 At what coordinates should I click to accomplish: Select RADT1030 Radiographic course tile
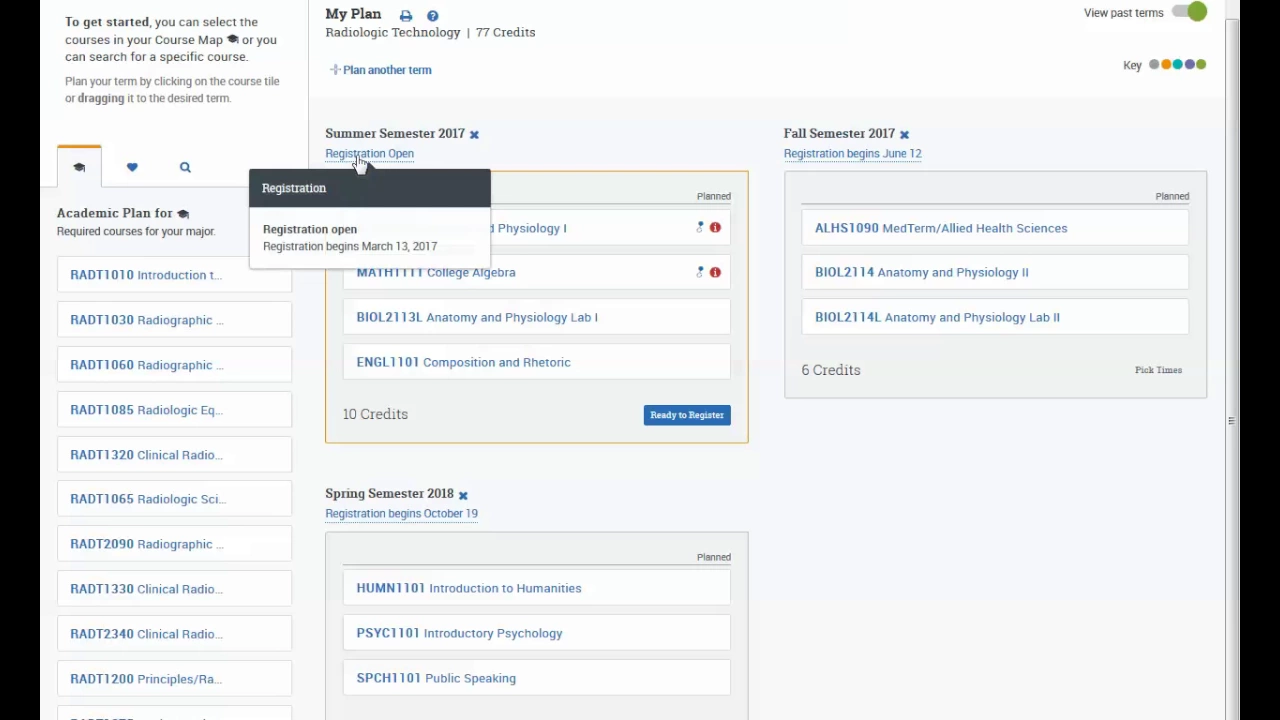(174, 320)
